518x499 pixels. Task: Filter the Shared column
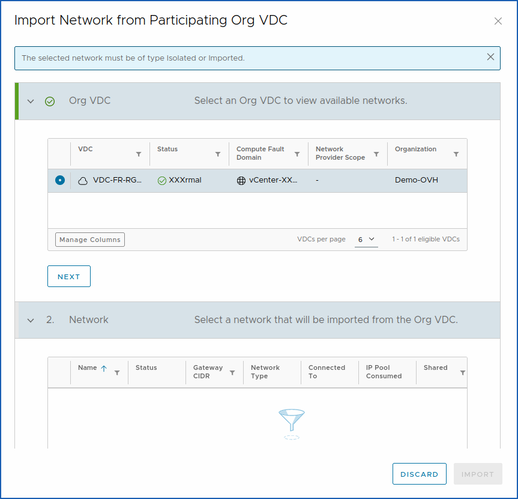click(x=463, y=373)
